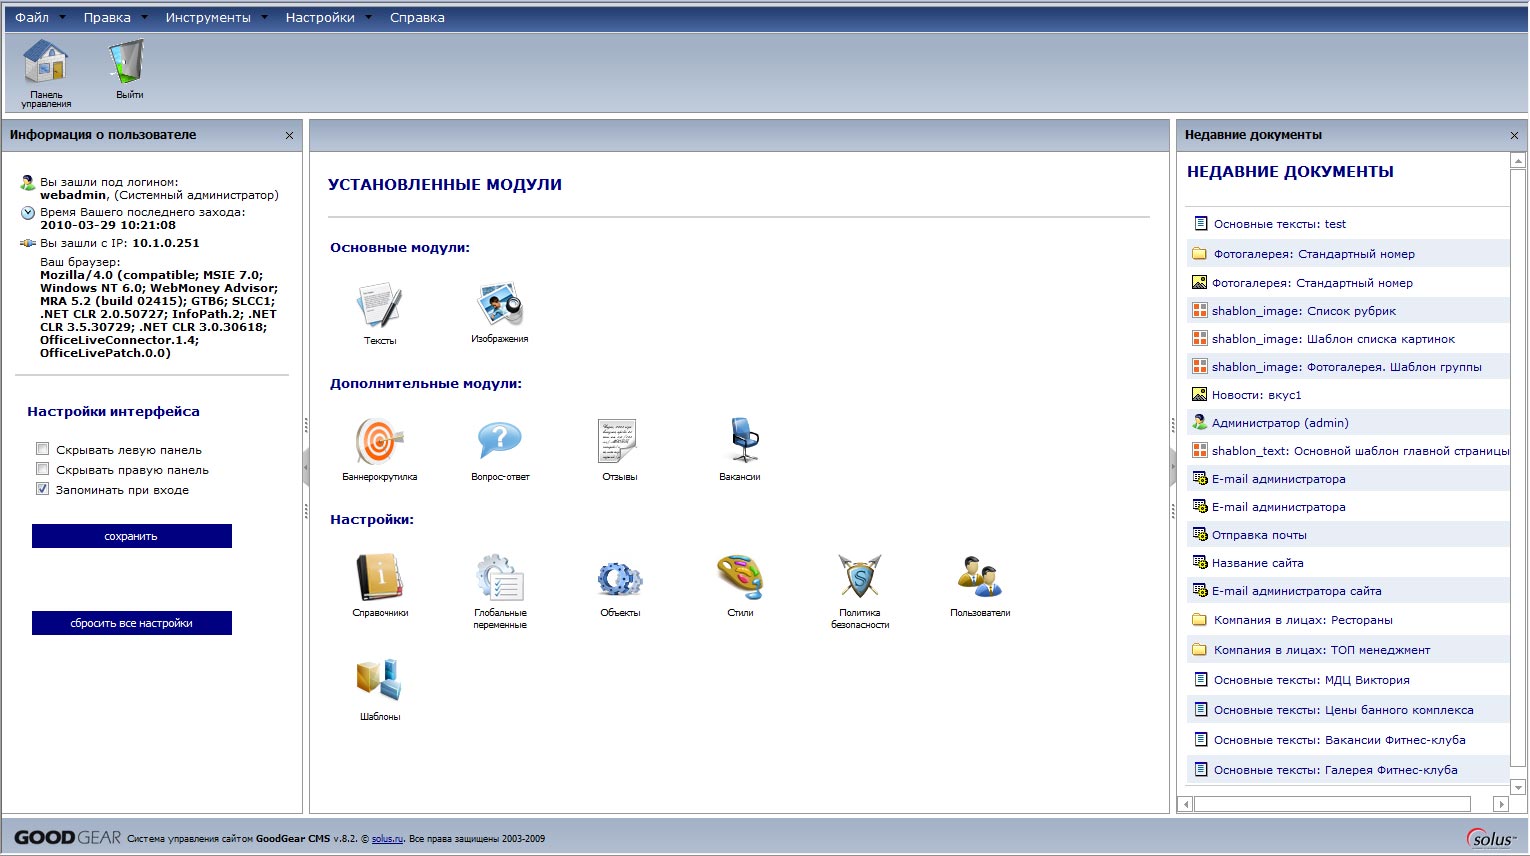Open the Отзывы module

click(619, 449)
